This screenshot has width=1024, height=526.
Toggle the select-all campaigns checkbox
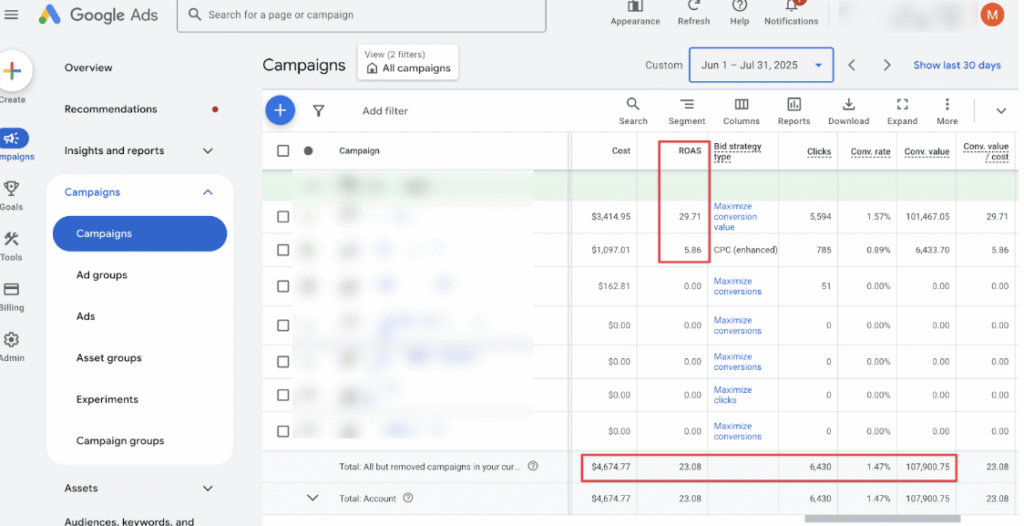tap(283, 151)
